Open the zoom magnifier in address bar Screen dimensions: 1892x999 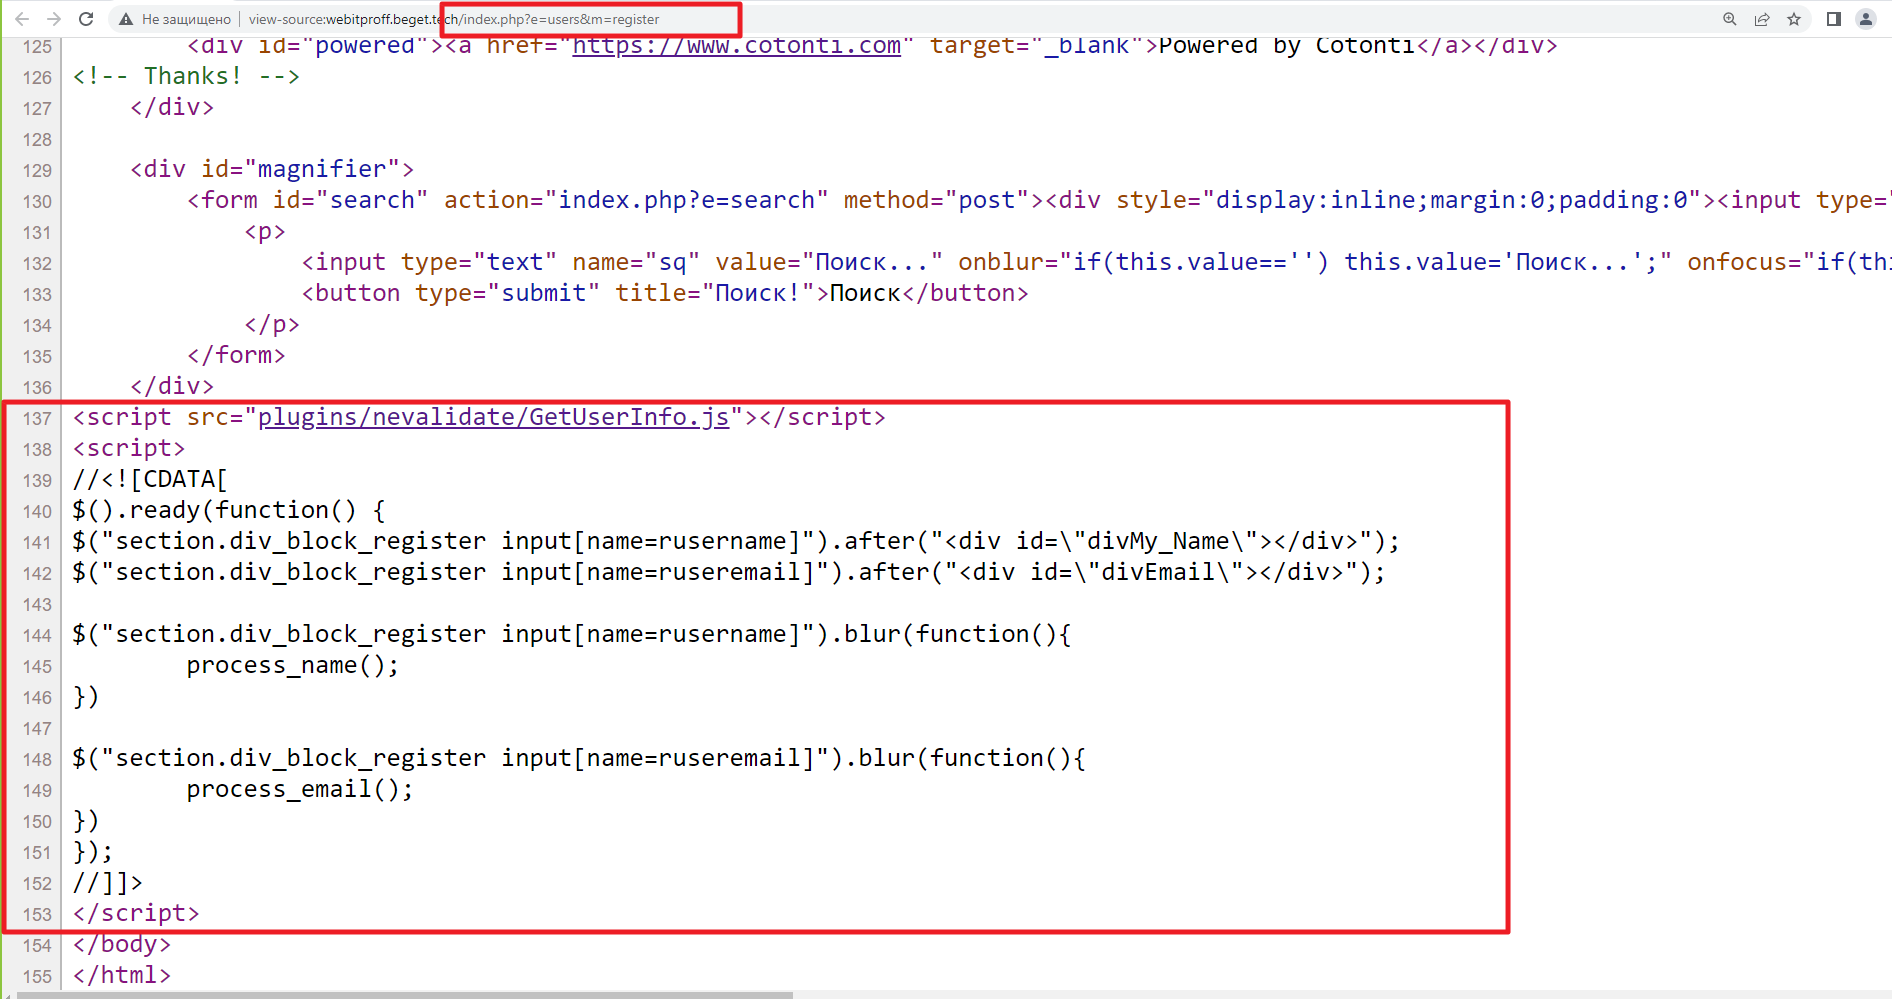coord(1729,19)
